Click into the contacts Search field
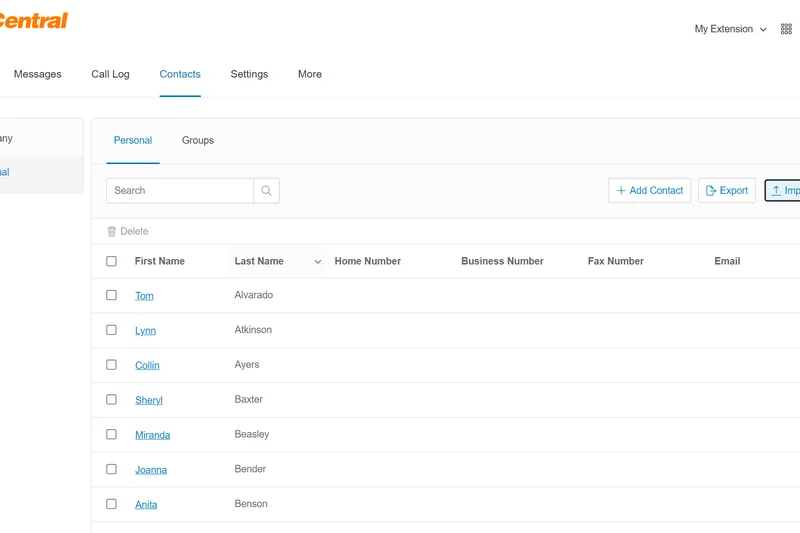The width and height of the screenshot is (800, 533). click(x=180, y=191)
